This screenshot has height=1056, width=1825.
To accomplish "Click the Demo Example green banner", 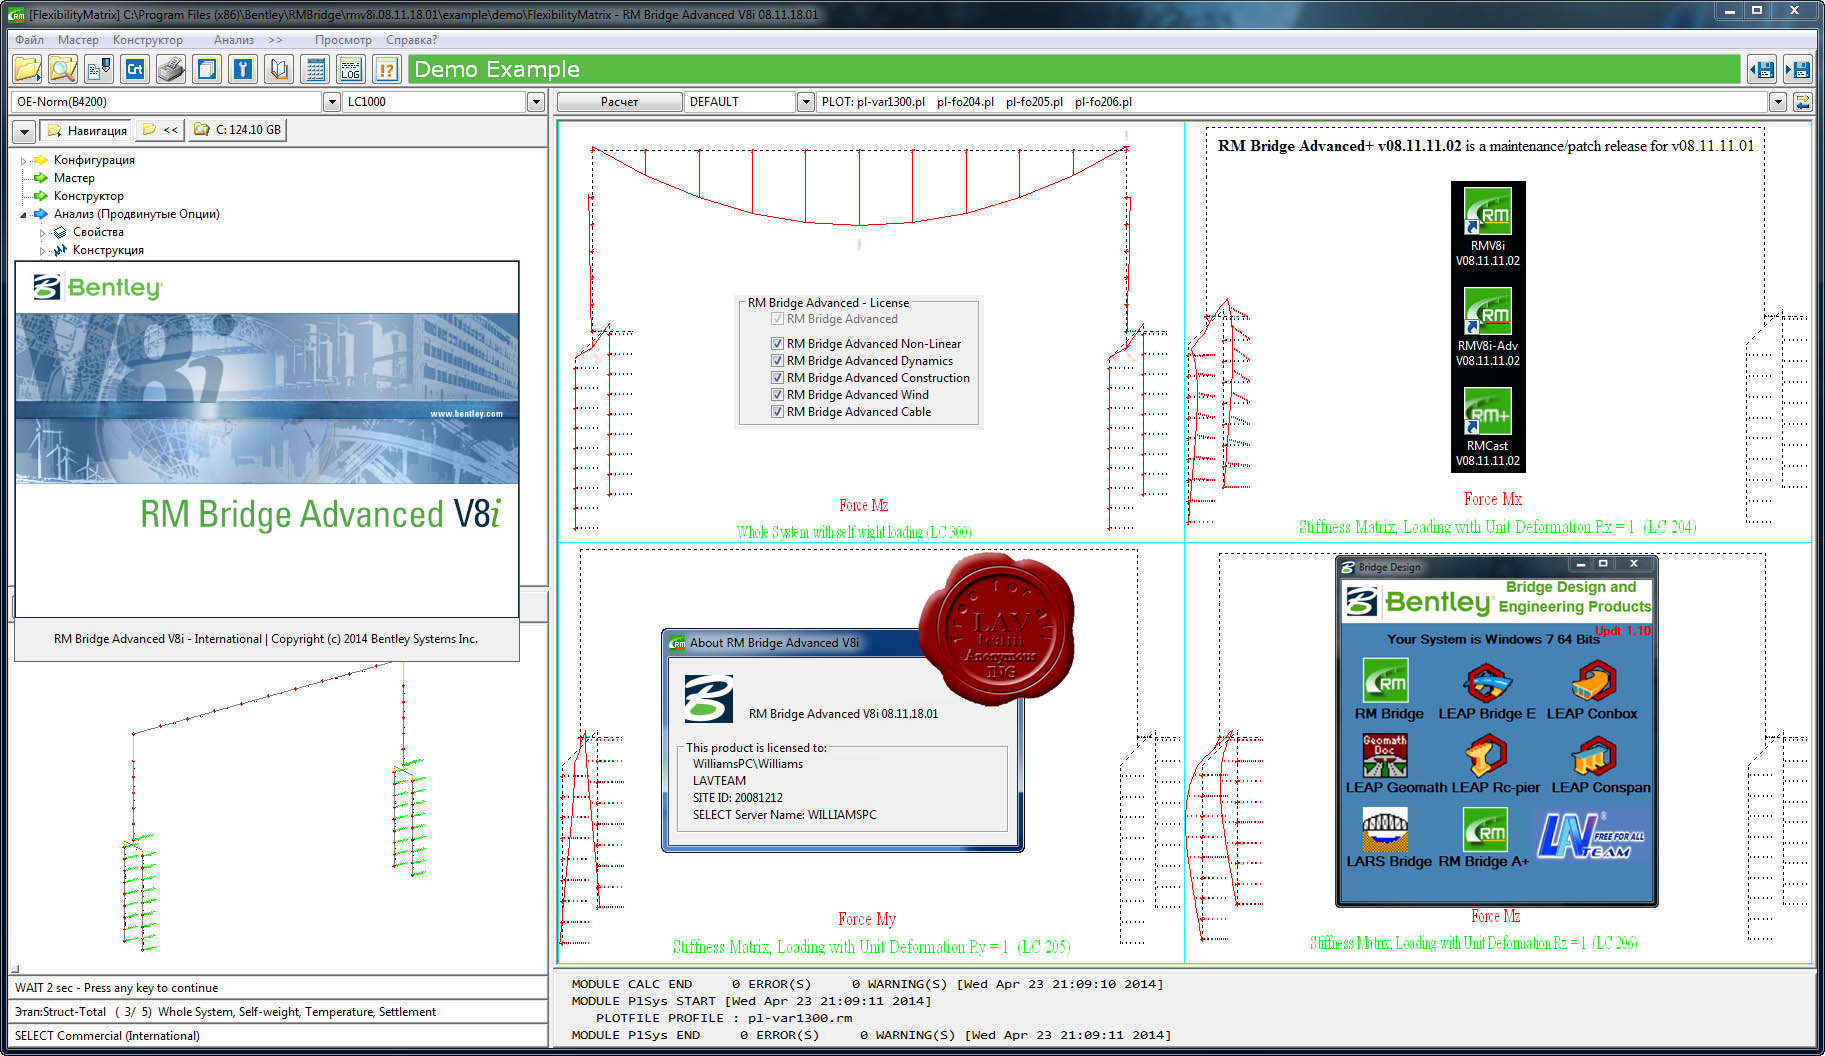I will (1074, 69).
